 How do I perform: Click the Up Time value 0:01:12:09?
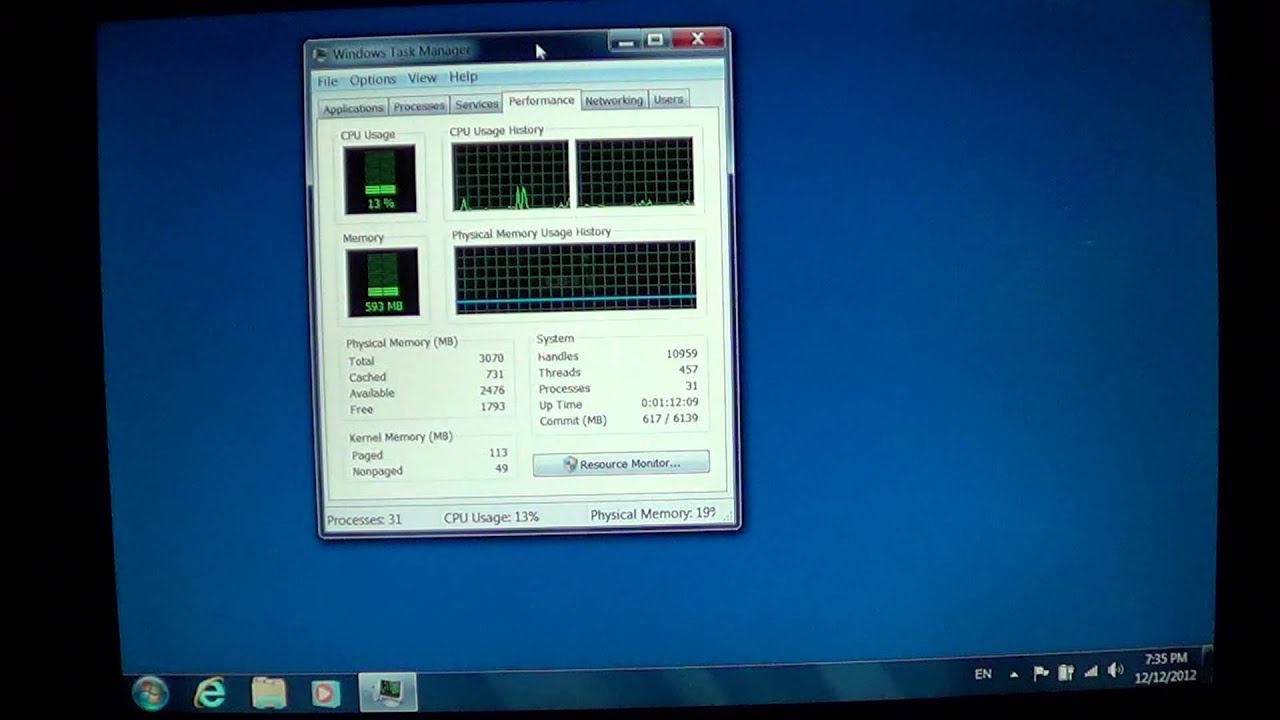pyautogui.click(x=670, y=402)
